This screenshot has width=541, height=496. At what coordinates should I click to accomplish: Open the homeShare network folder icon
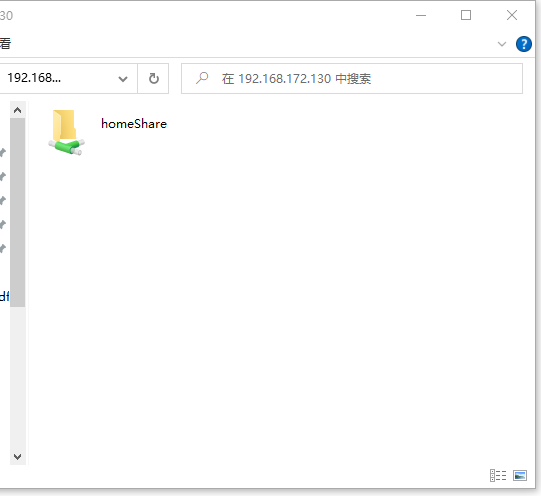67,133
